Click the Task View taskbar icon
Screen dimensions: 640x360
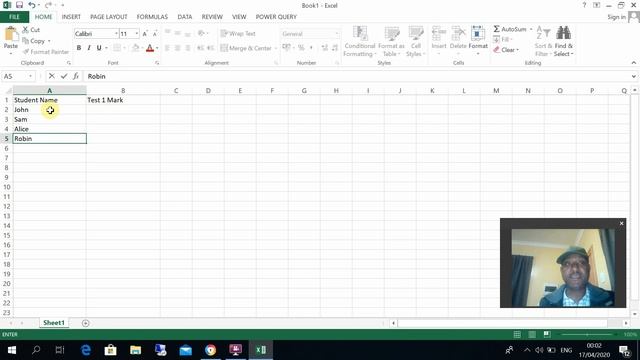tap(60, 350)
